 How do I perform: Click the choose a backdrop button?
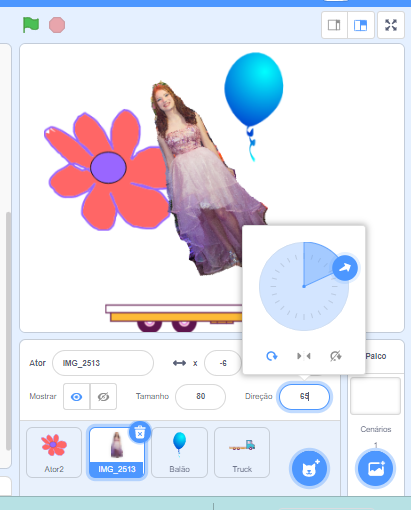[376, 469]
